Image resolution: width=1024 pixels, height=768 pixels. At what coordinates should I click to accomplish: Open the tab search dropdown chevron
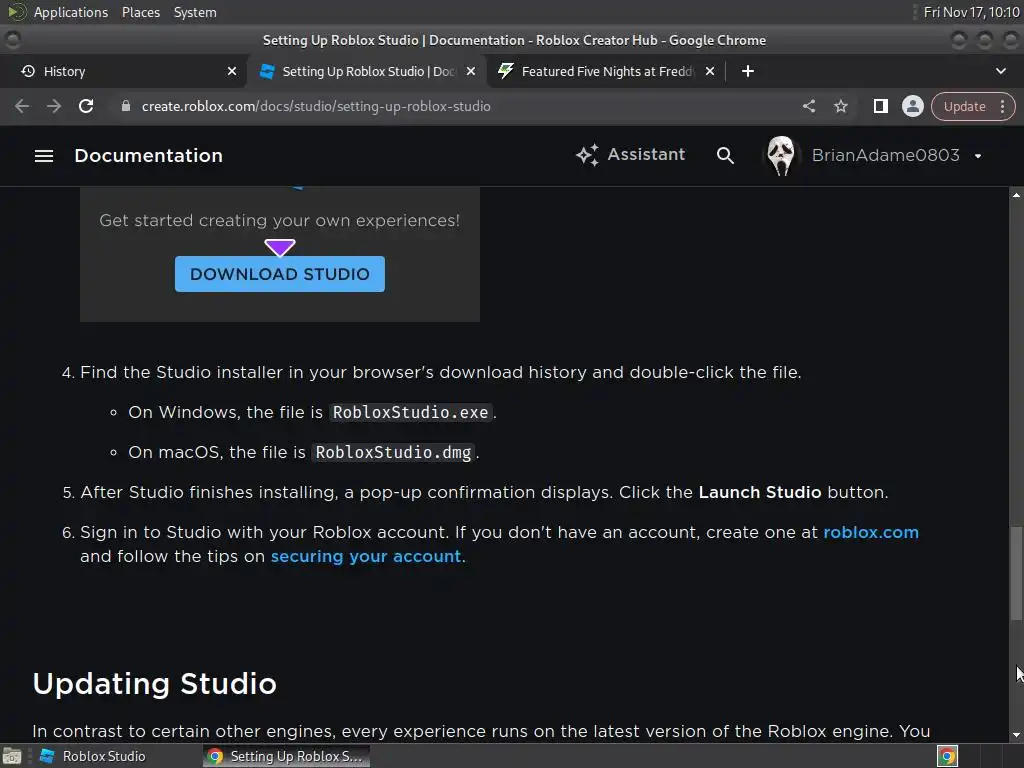point(1000,71)
